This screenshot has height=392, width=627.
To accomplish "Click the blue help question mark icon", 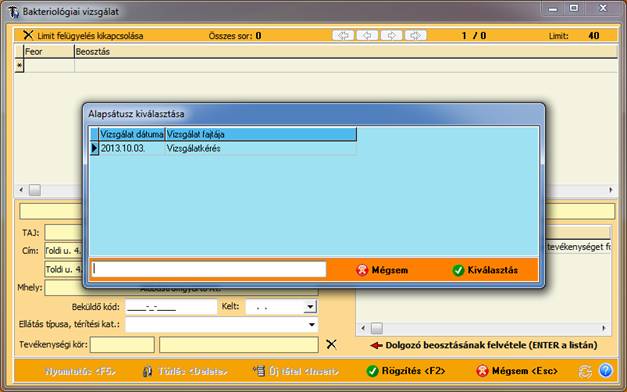I will [605, 370].
